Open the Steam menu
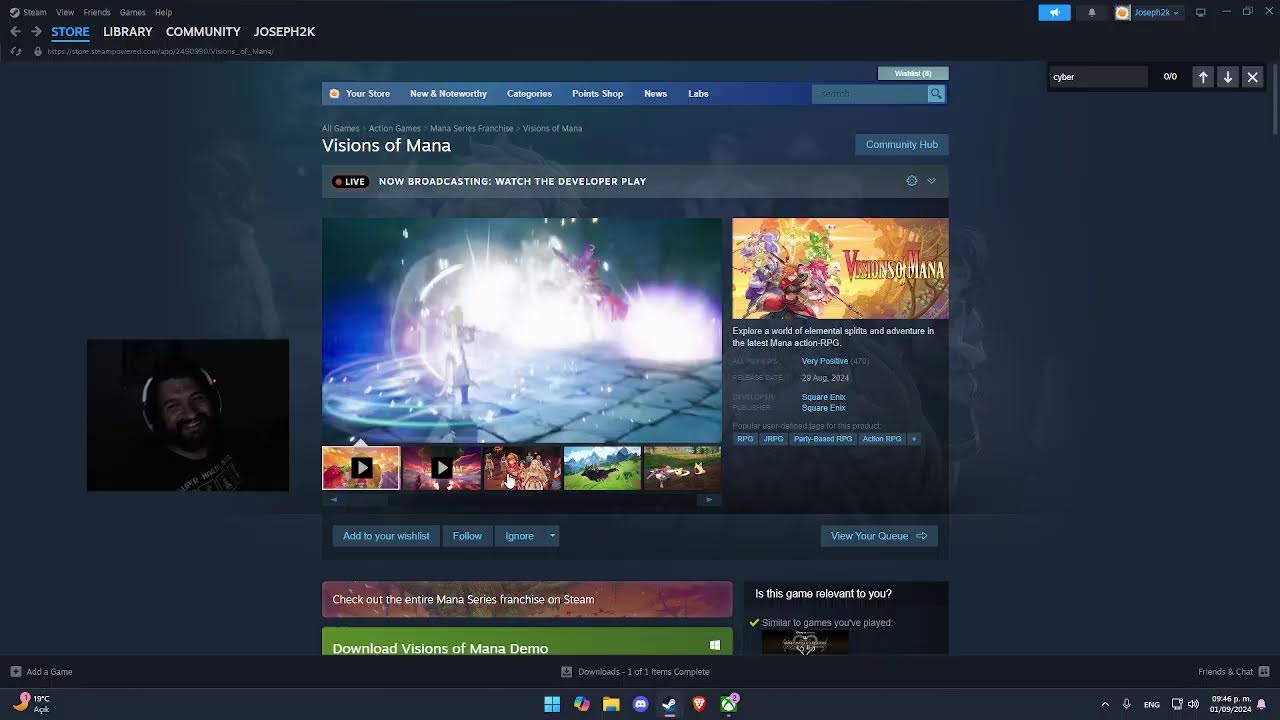 tap(35, 12)
